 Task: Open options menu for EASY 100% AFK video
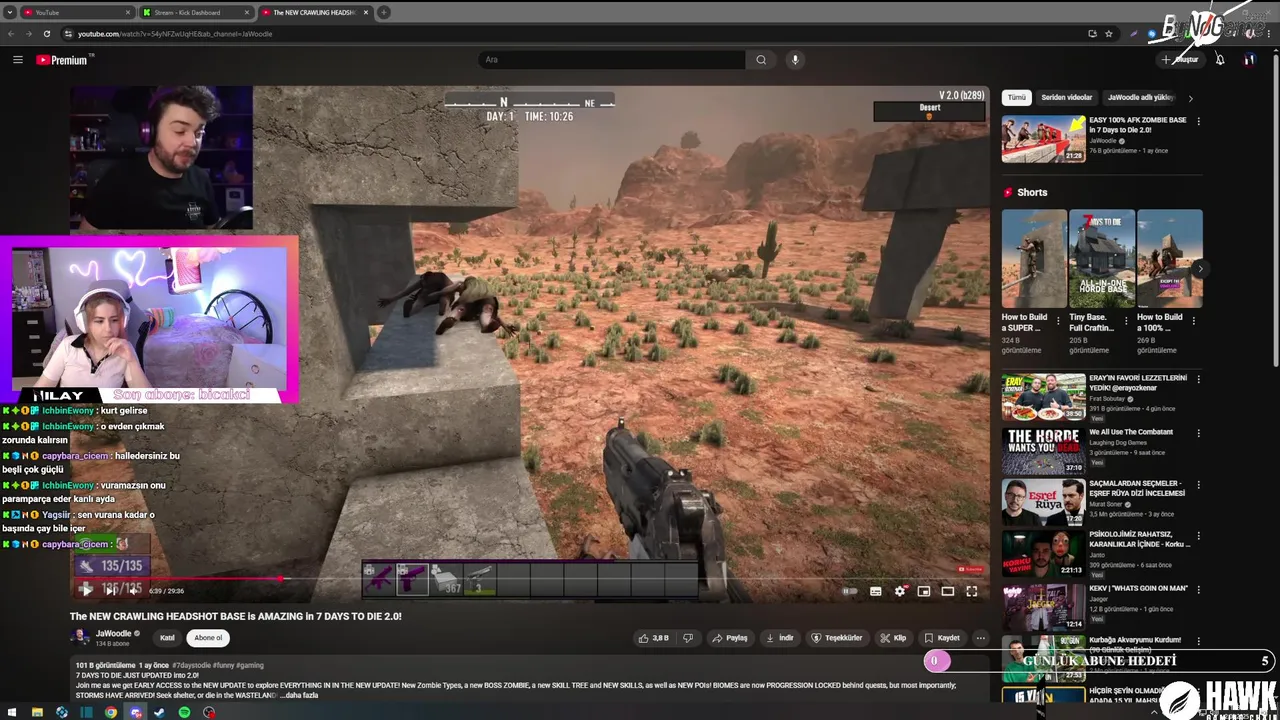pos(1198,122)
